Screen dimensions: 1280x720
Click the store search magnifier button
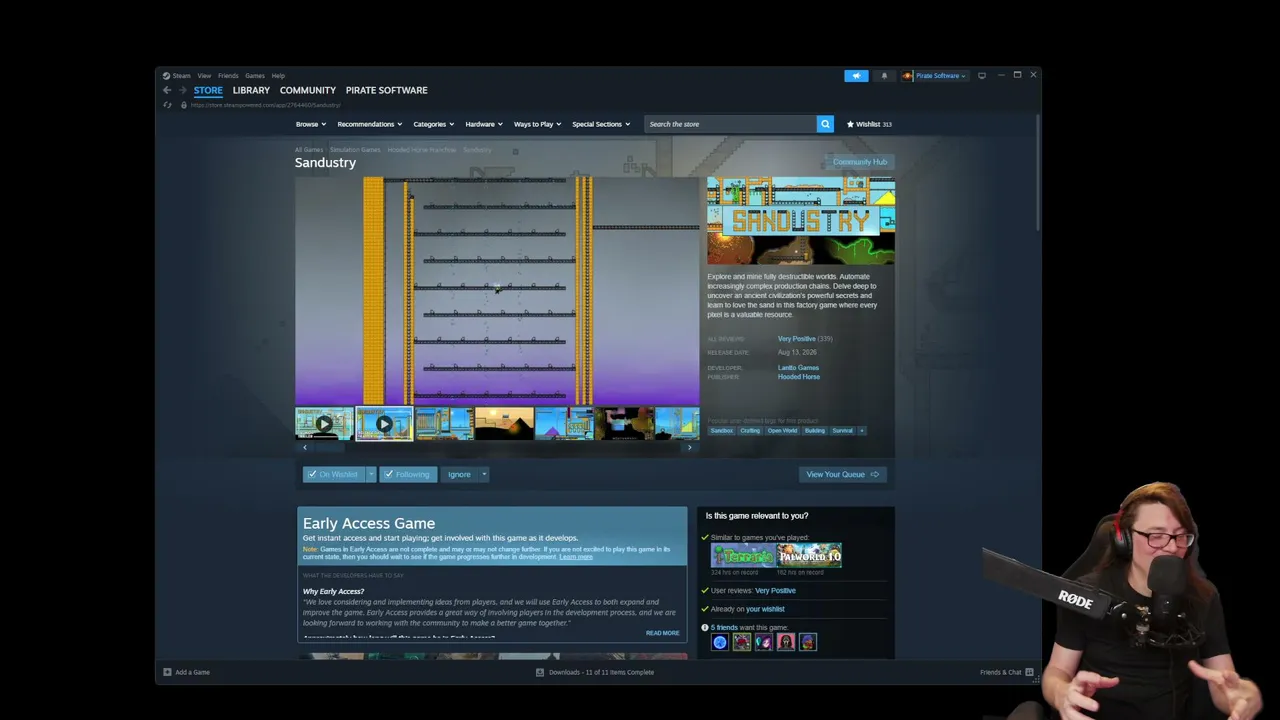(x=825, y=124)
